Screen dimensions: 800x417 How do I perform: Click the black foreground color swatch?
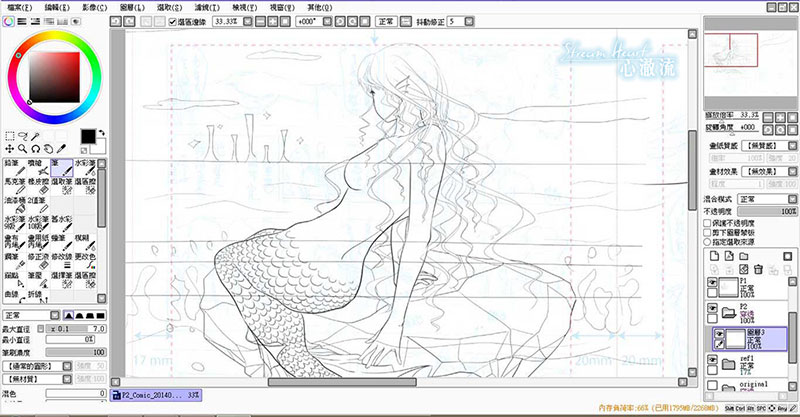(x=88, y=136)
